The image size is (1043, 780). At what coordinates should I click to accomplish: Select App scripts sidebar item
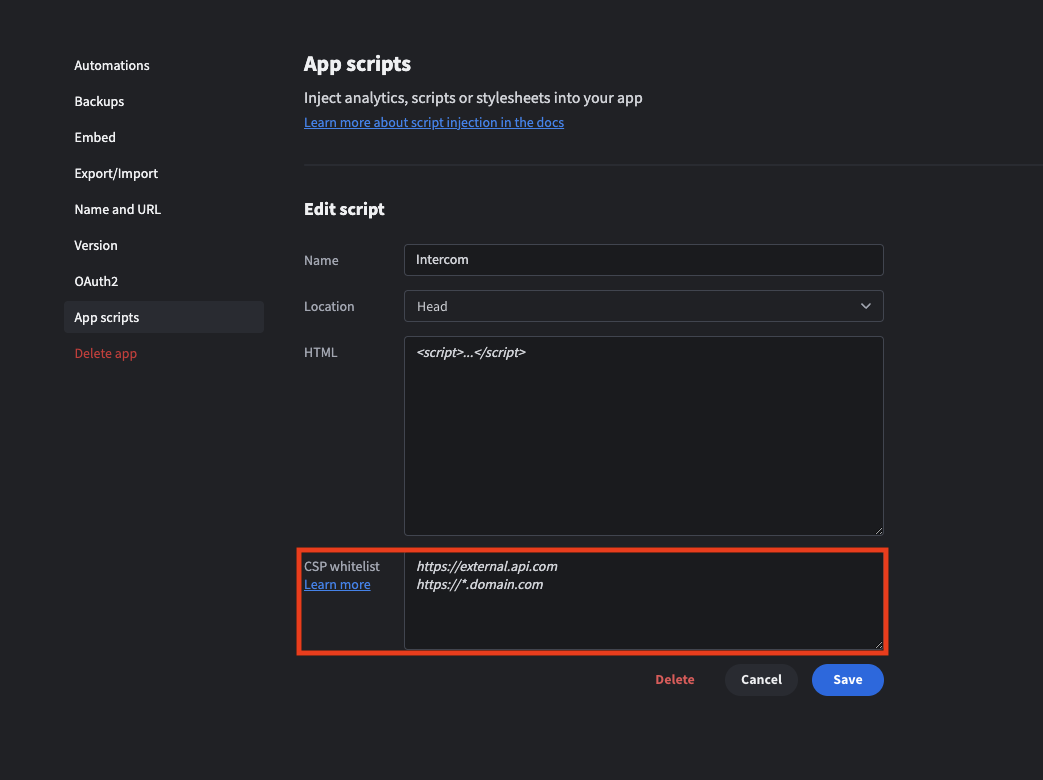(164, 317)
